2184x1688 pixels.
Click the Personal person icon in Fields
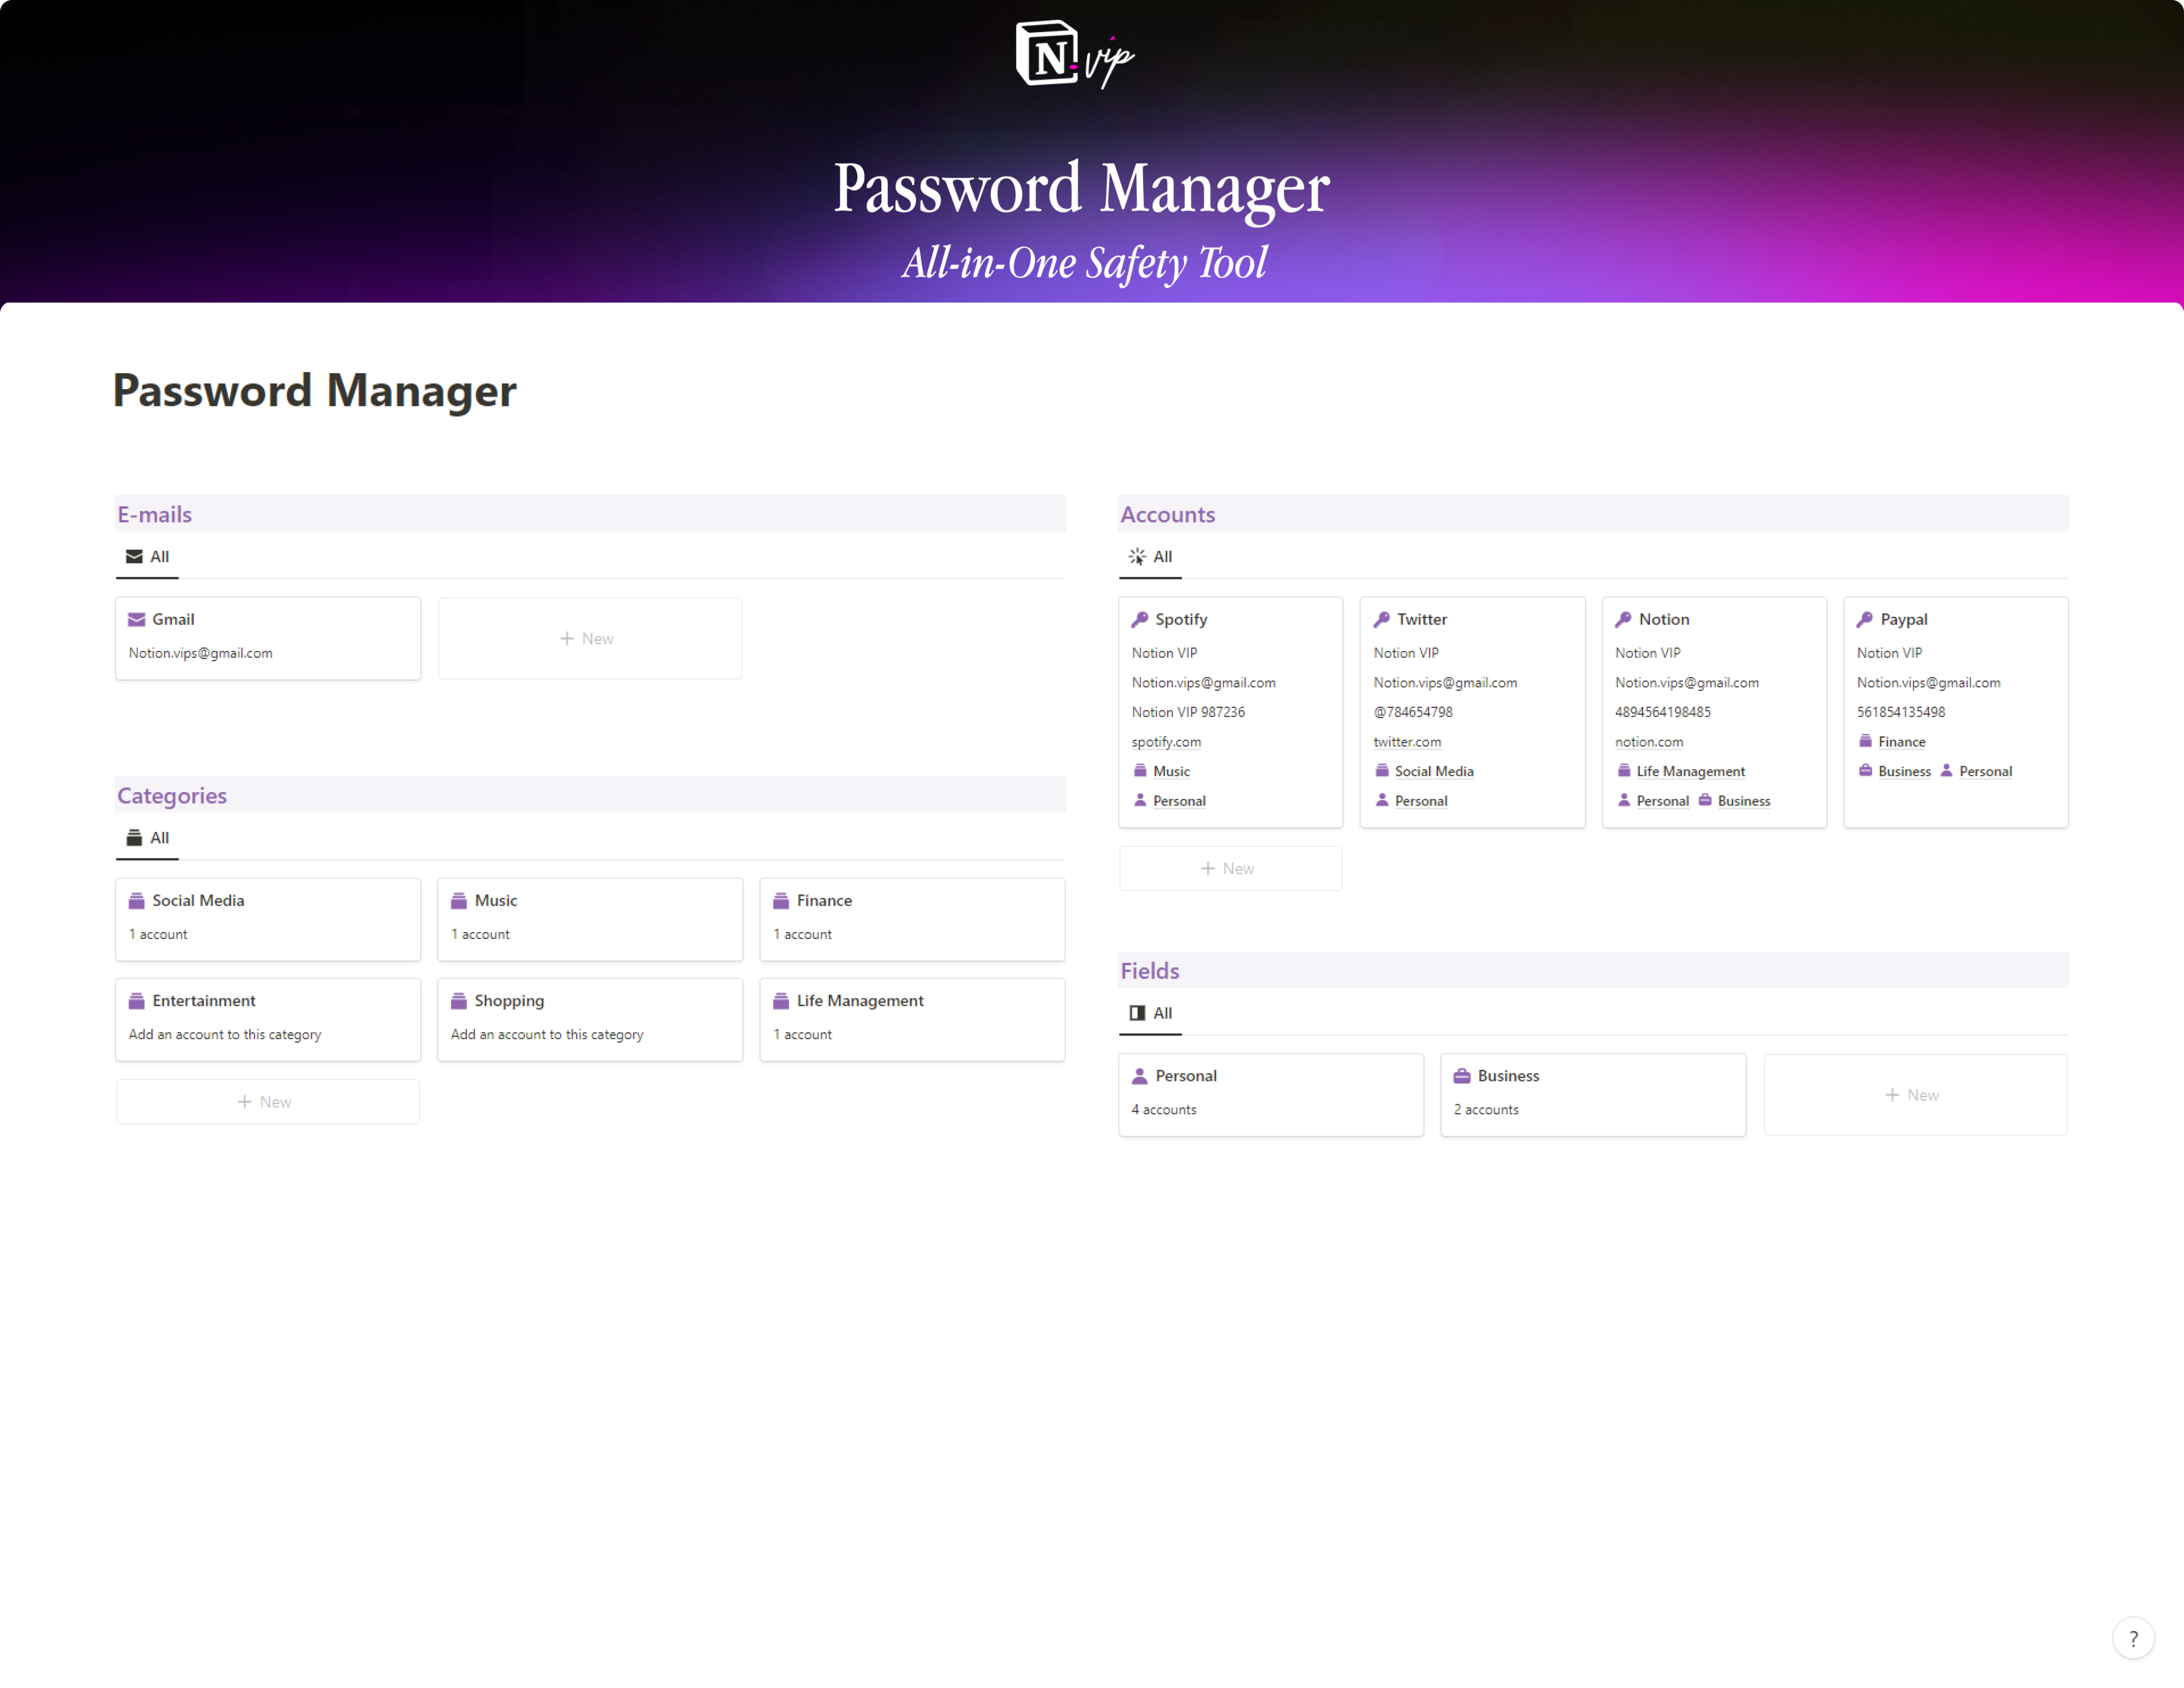point(1139,1076)
